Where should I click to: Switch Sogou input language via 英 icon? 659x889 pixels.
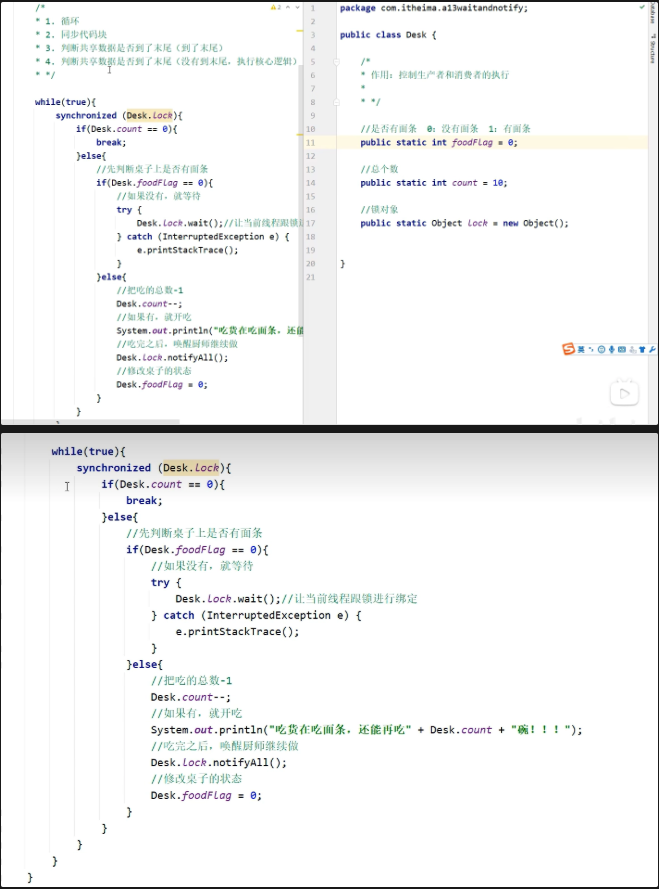pyautogui.click(x=581, y=350)
